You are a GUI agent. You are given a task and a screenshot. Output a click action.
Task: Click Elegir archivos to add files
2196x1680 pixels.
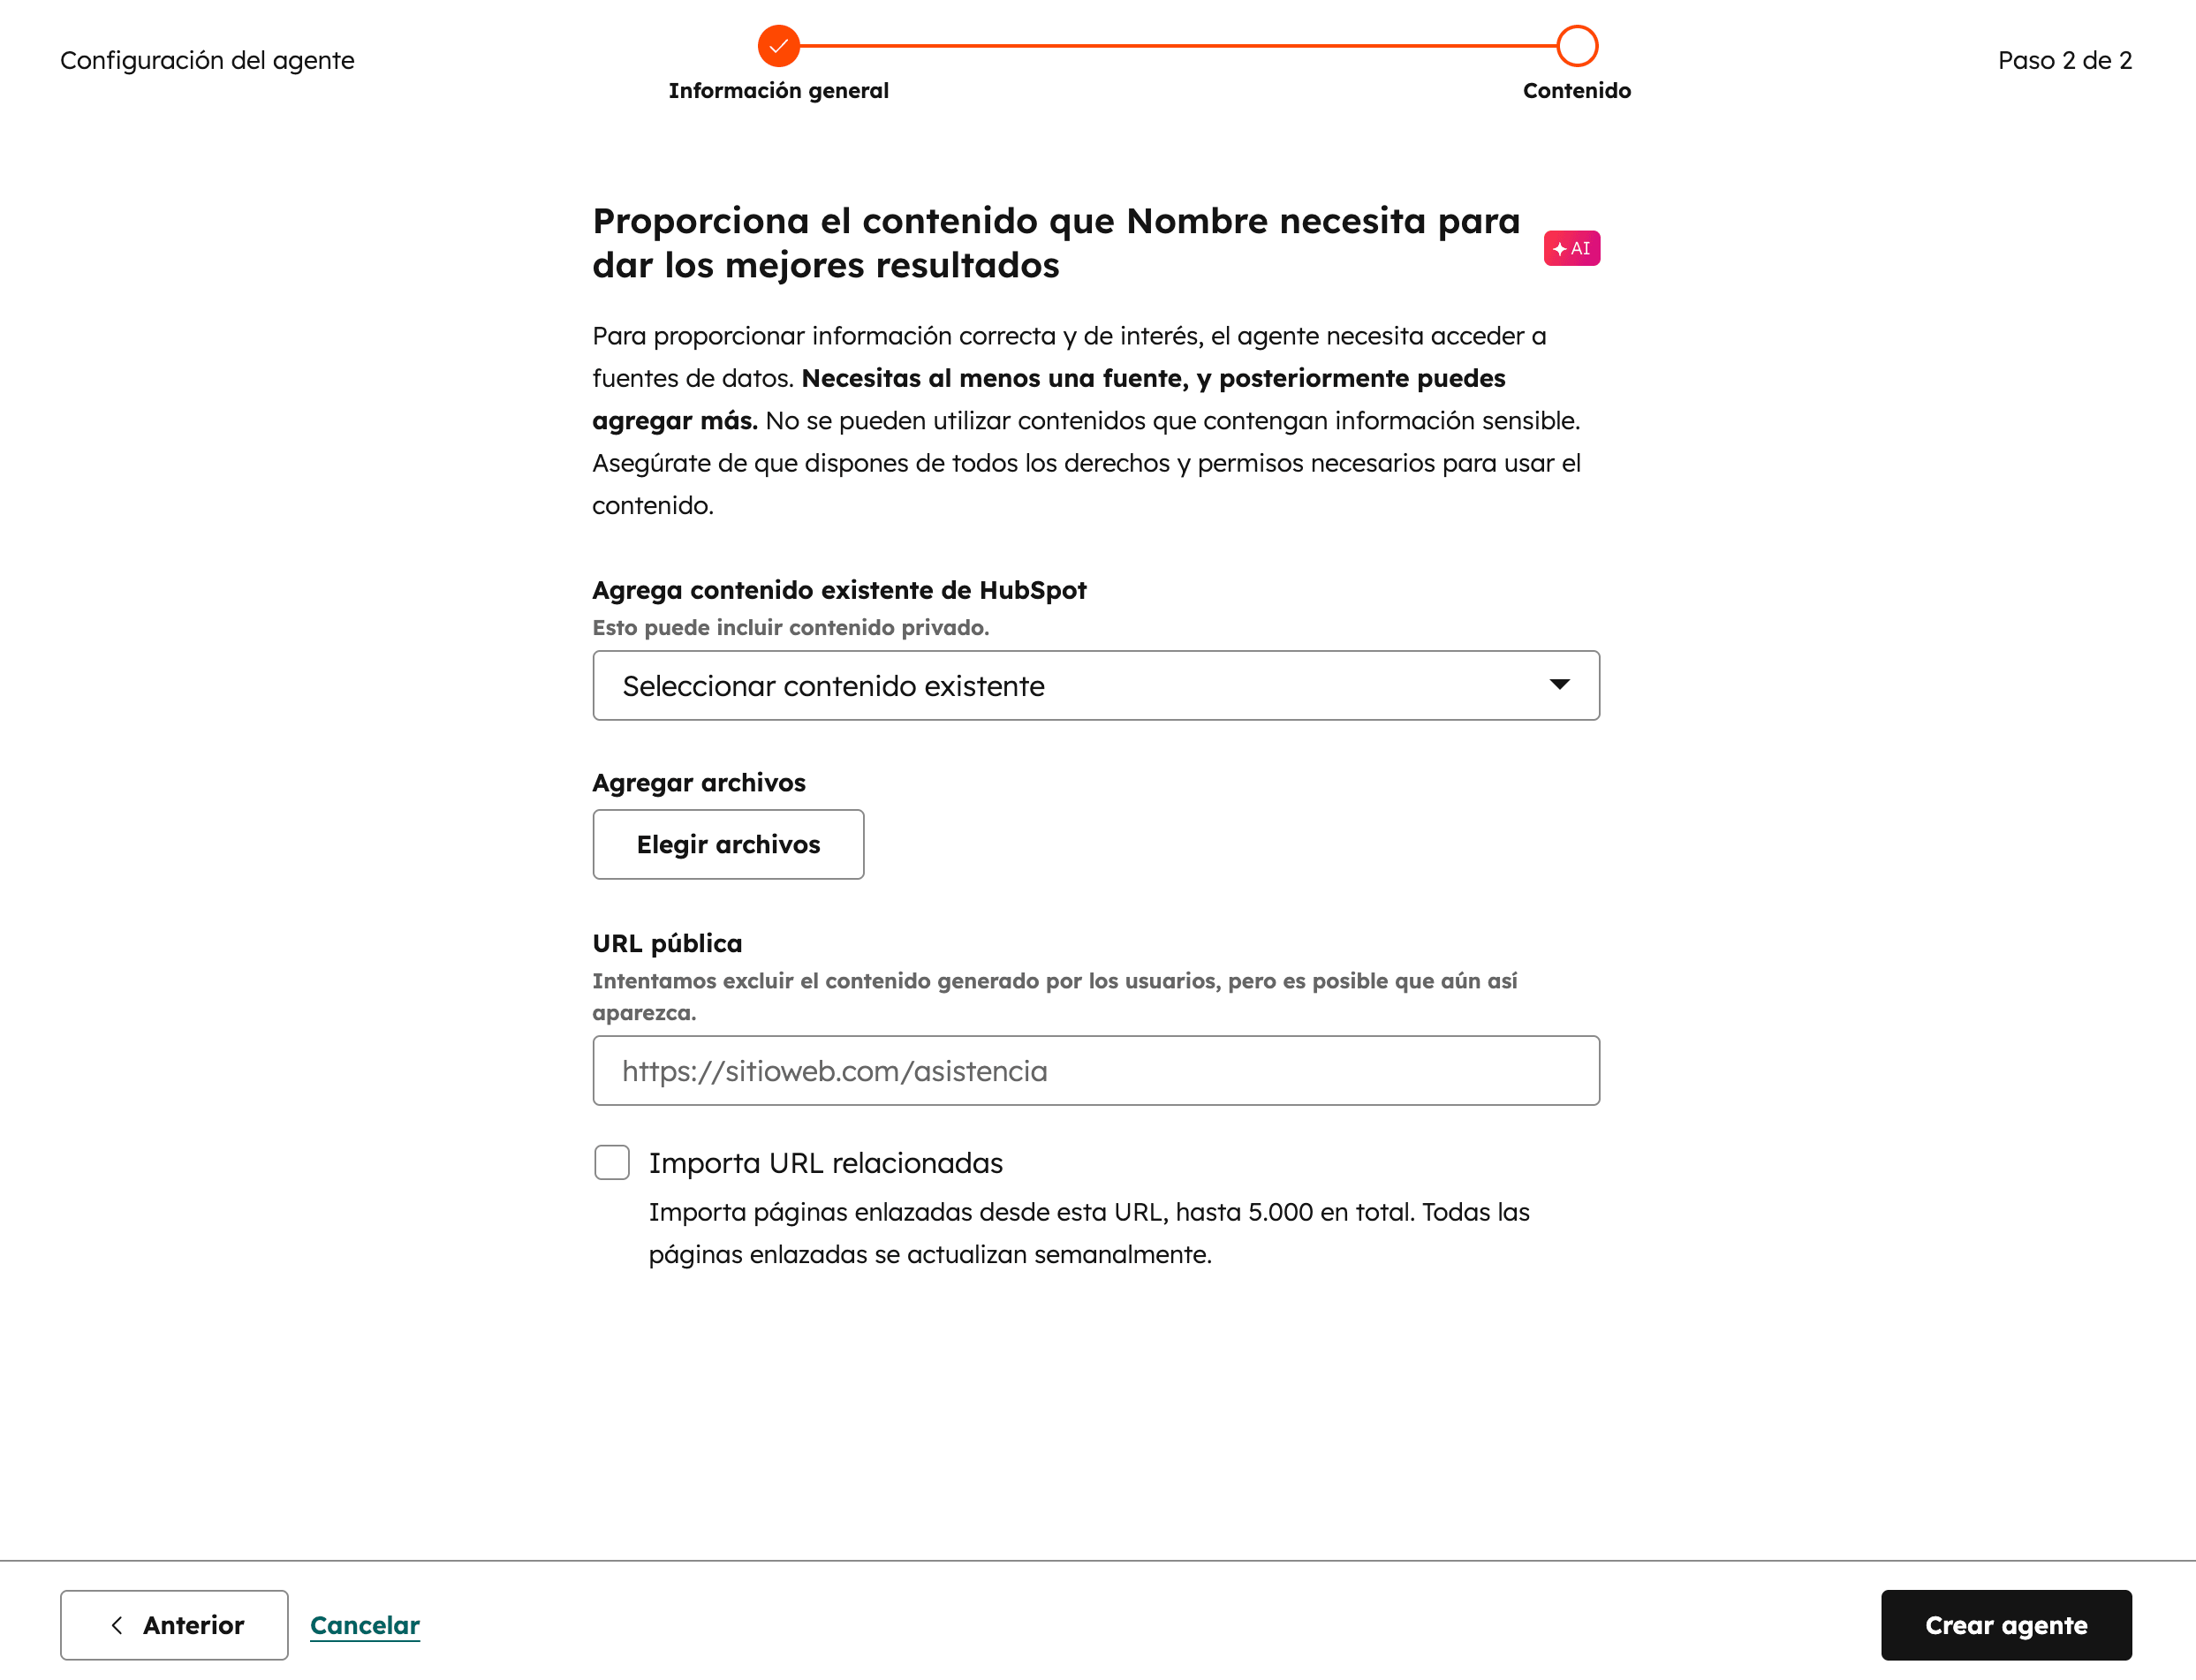[728, 844]
